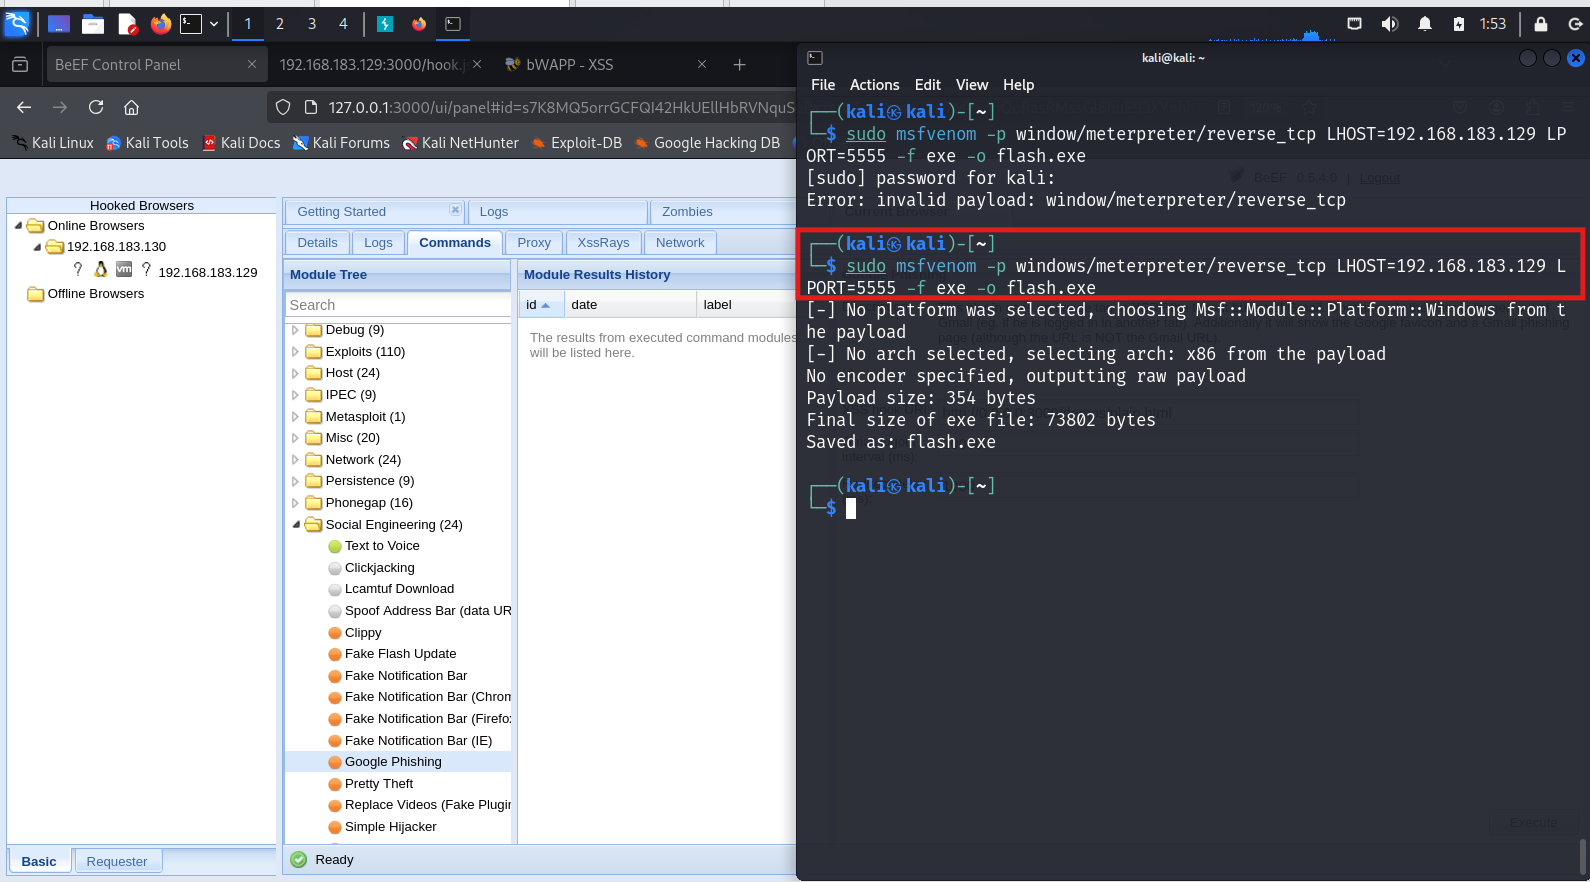
Task: Select the running Firefox window taskbar button
Action: [419, 24]
